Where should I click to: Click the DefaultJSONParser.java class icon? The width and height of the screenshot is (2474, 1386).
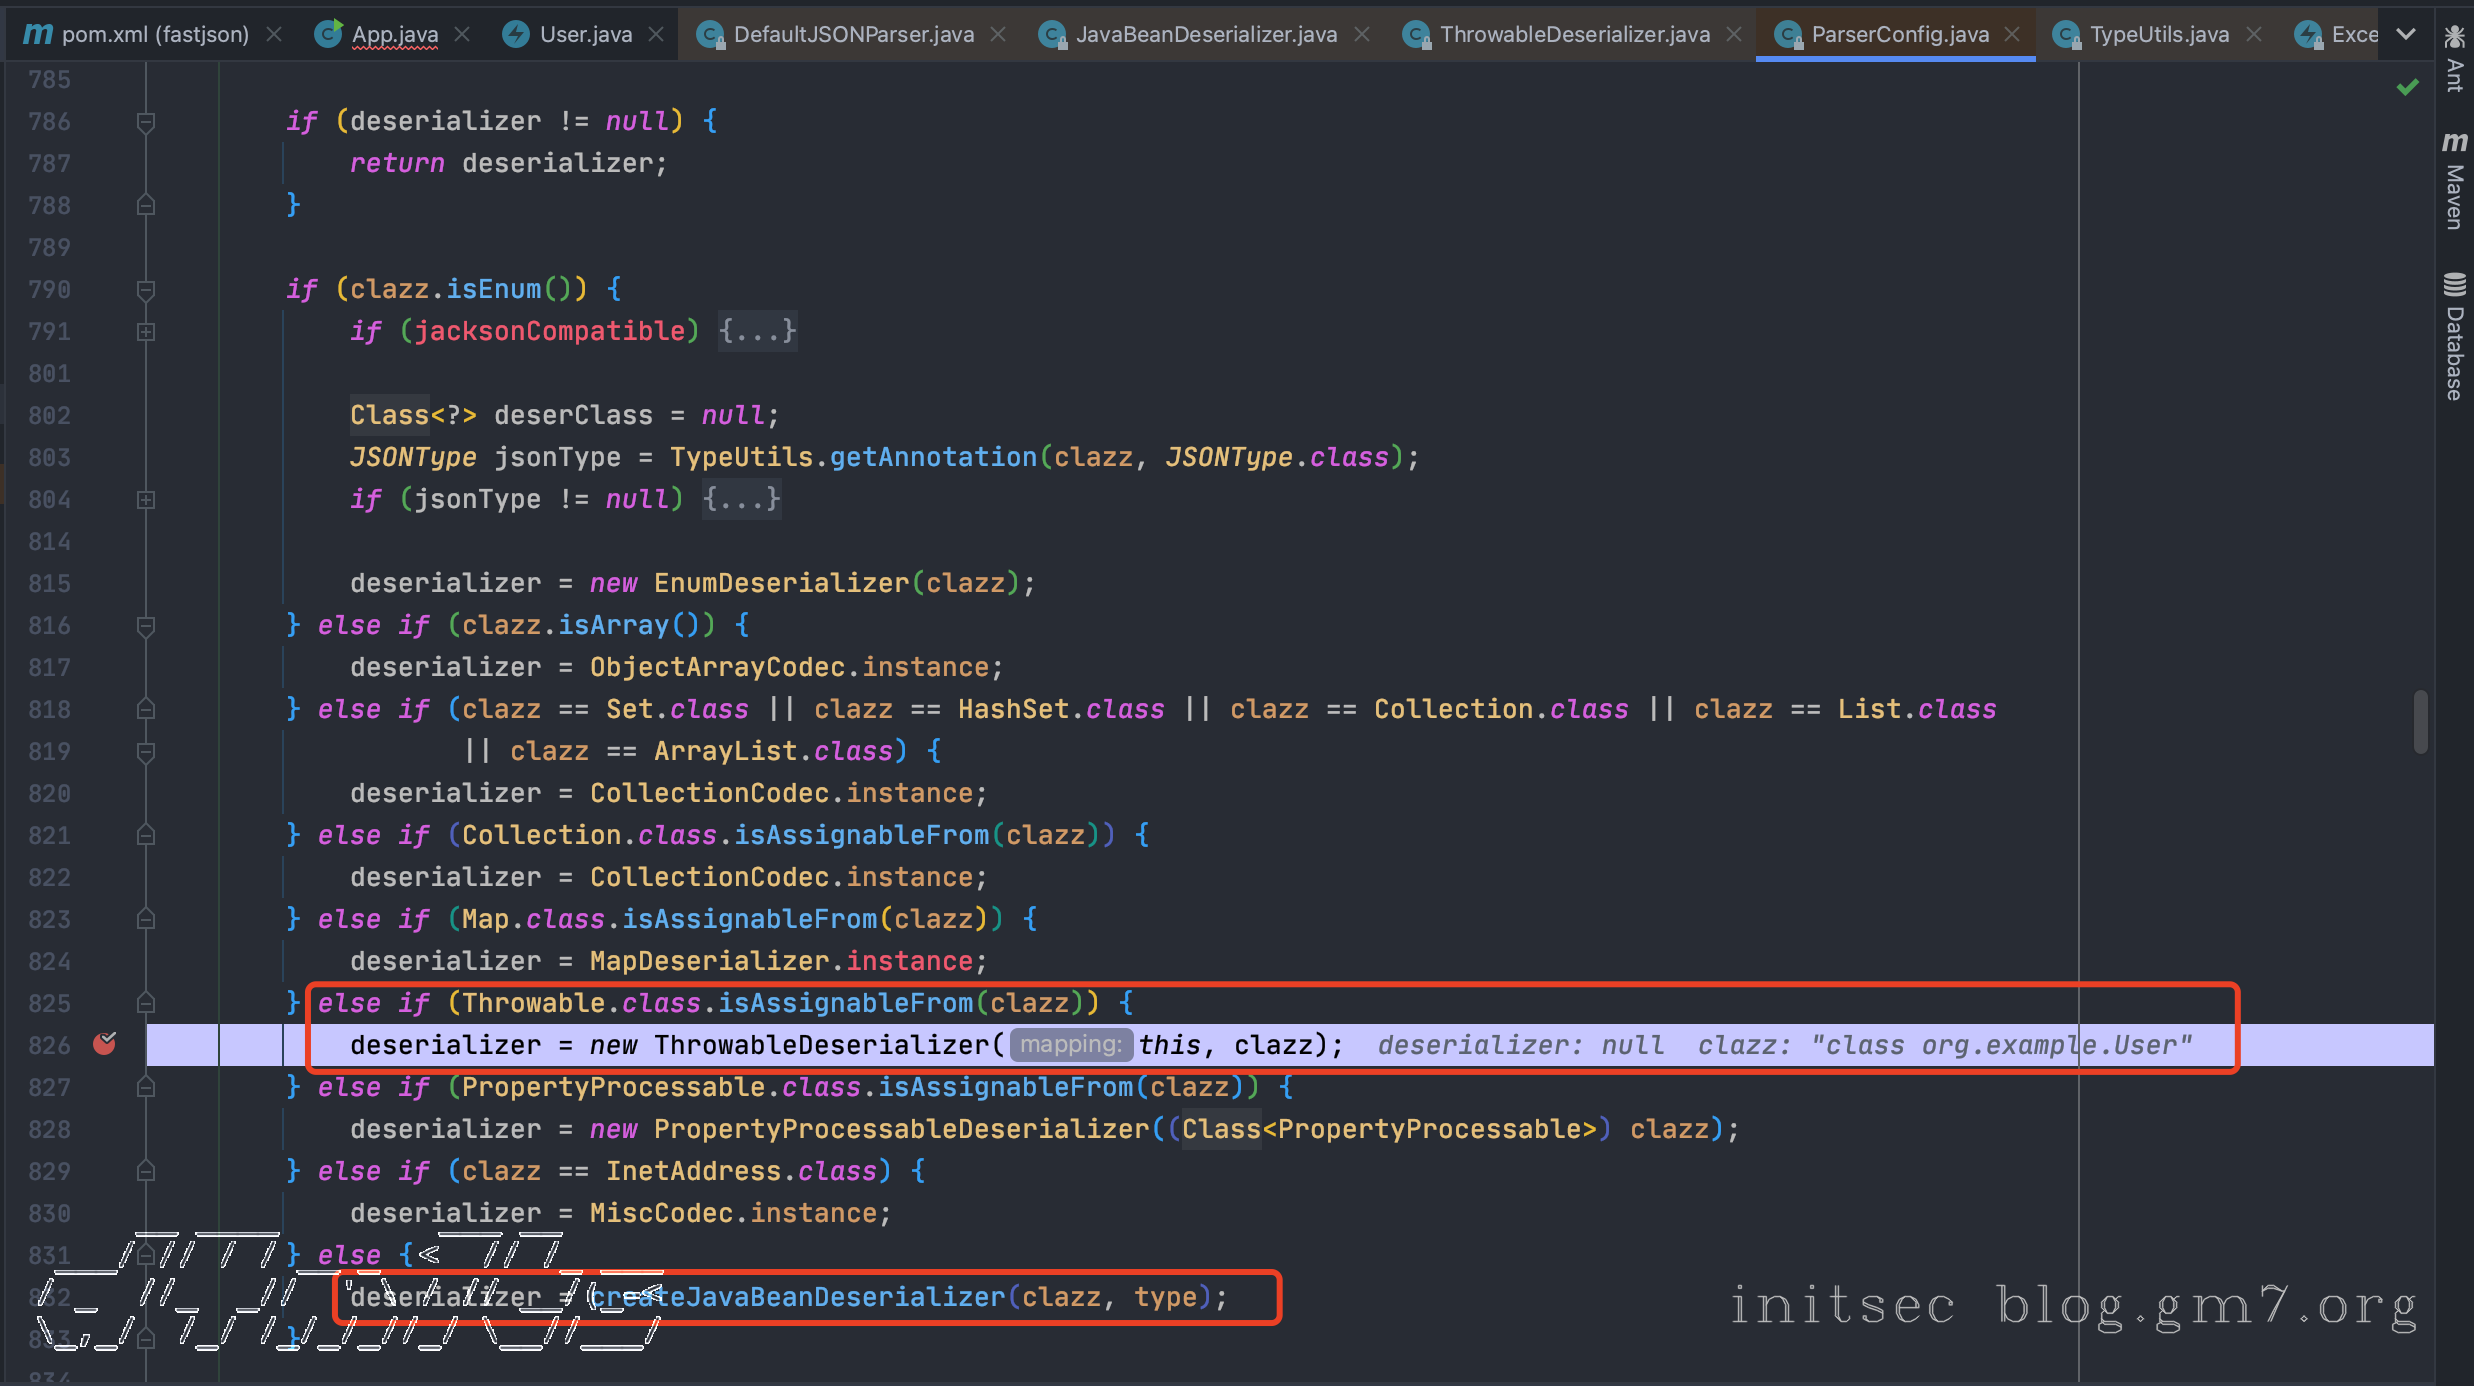coord(710,35)
